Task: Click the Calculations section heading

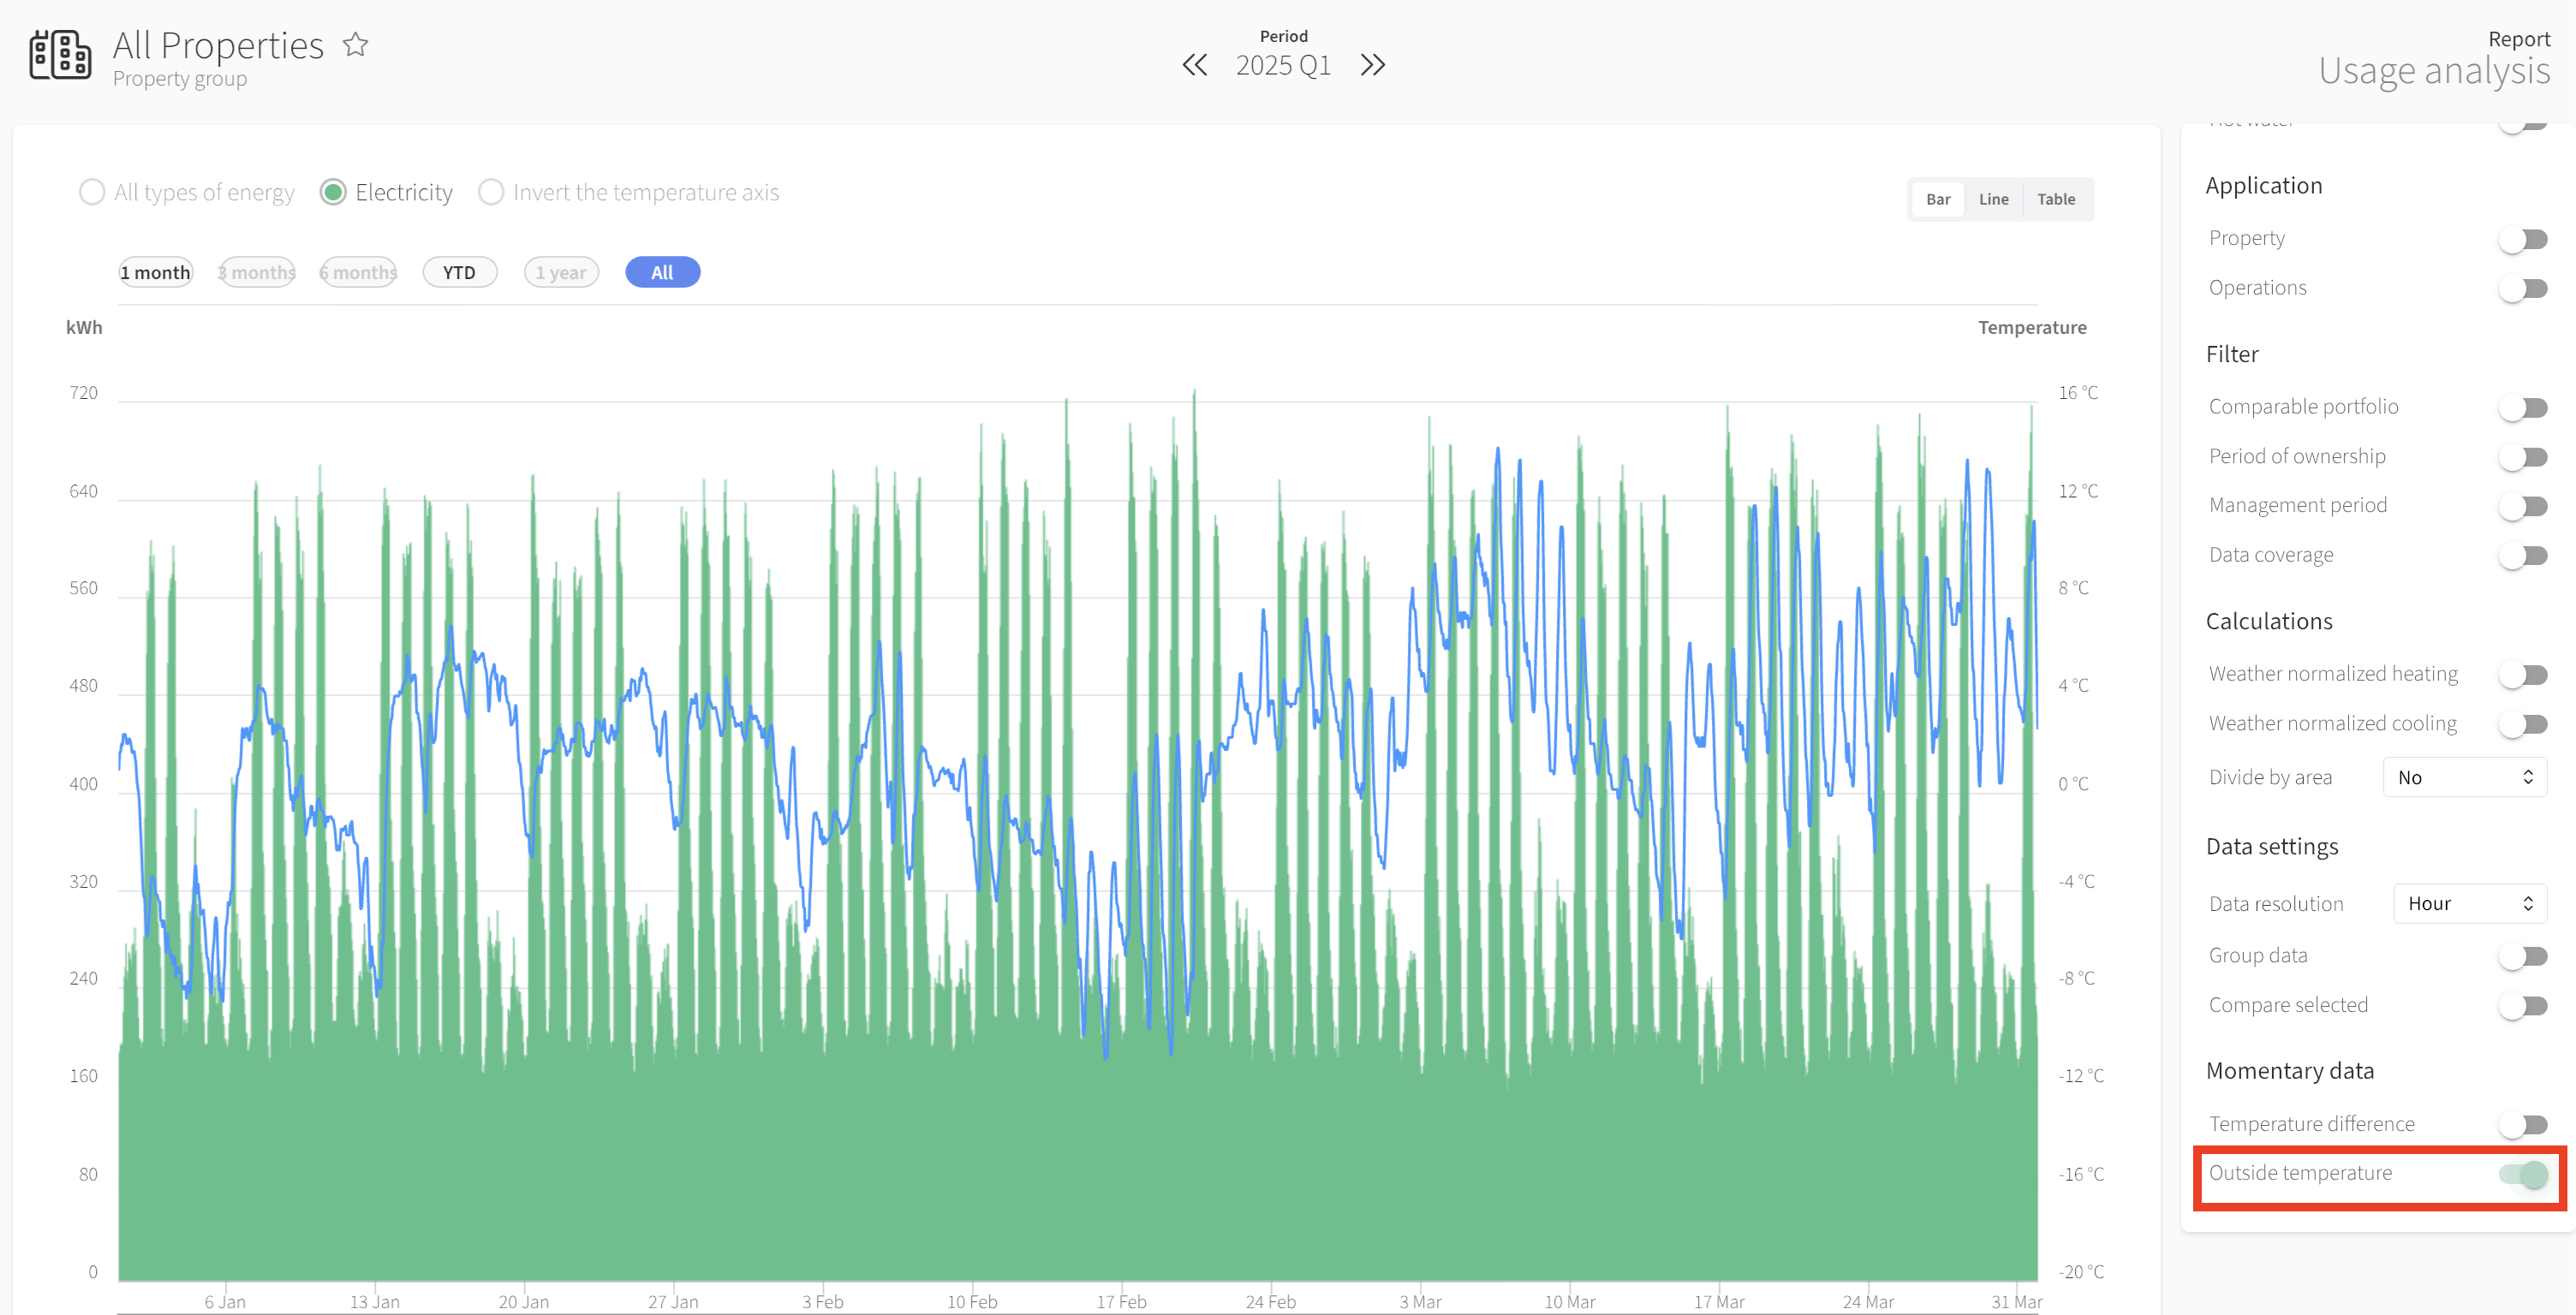Action: (2269, 621)
